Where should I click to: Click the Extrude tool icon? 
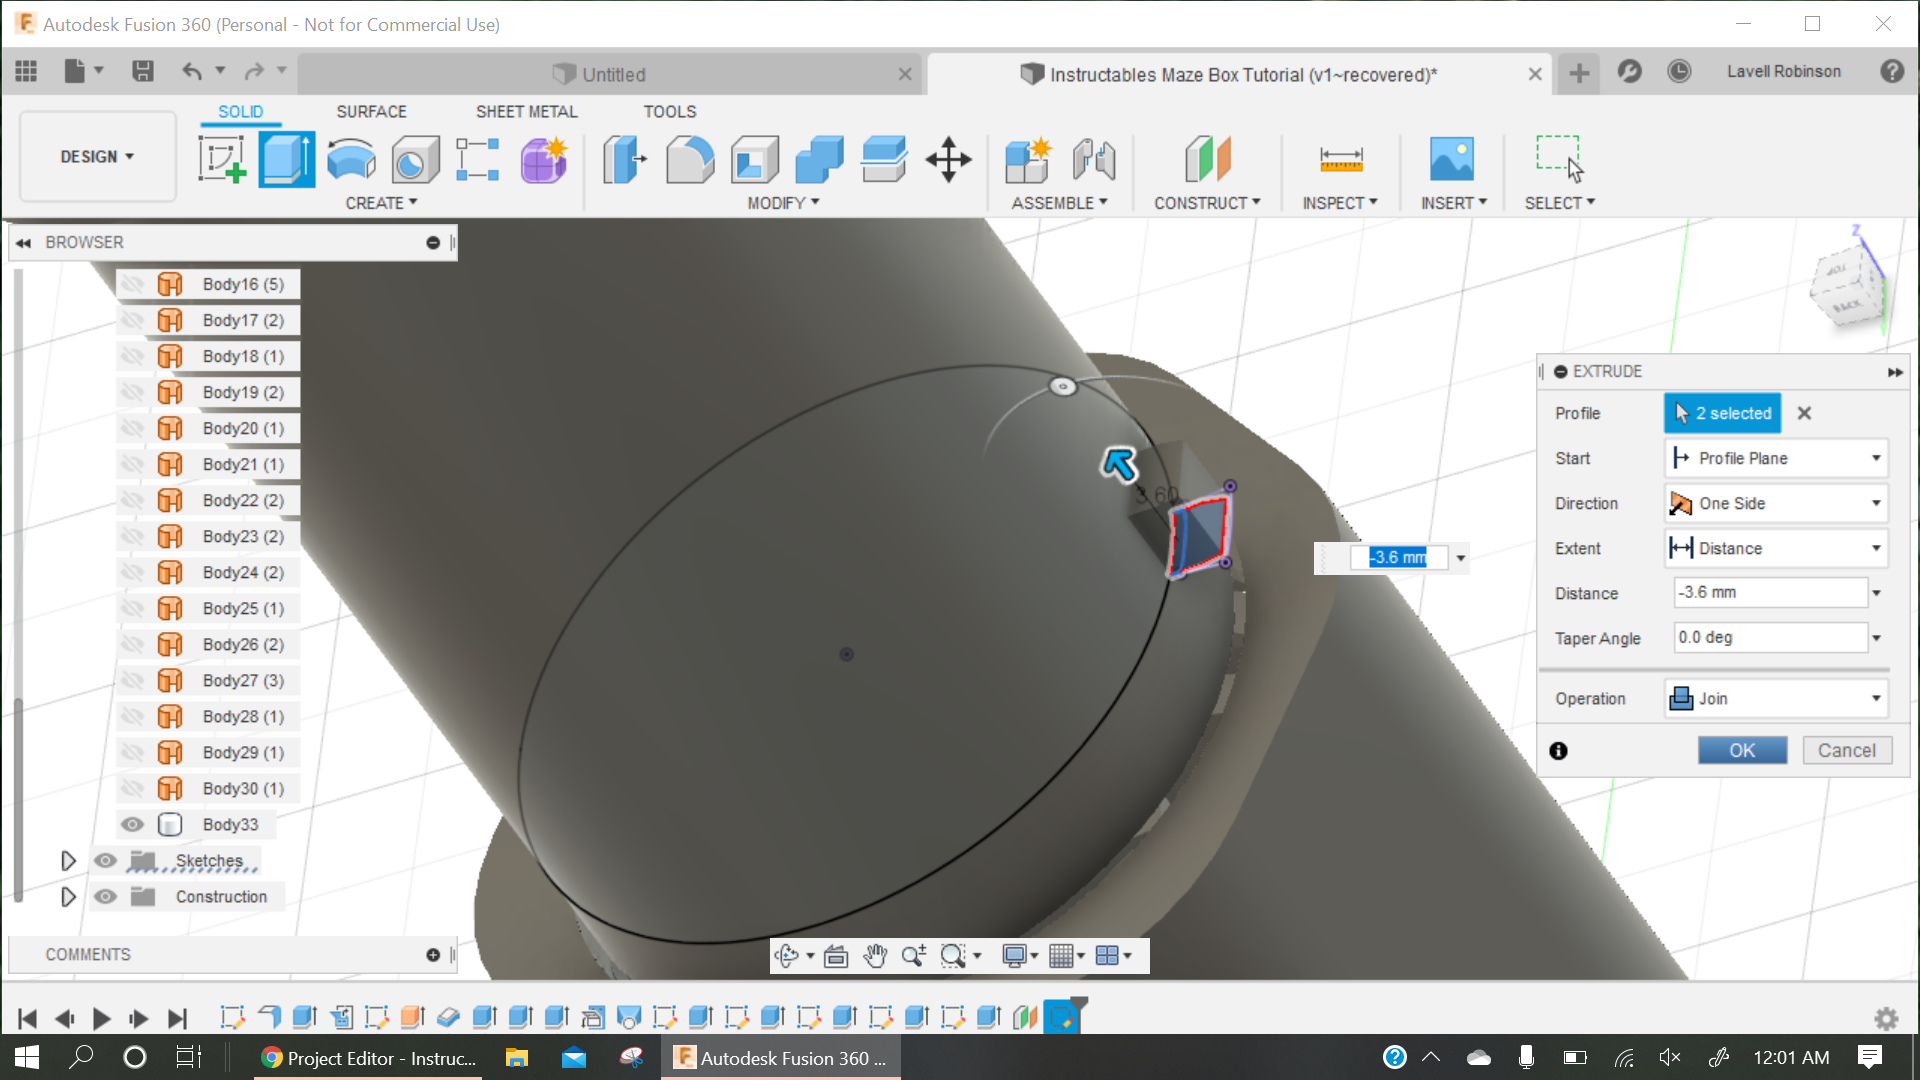pyautogui.click(x=287, y=160)
